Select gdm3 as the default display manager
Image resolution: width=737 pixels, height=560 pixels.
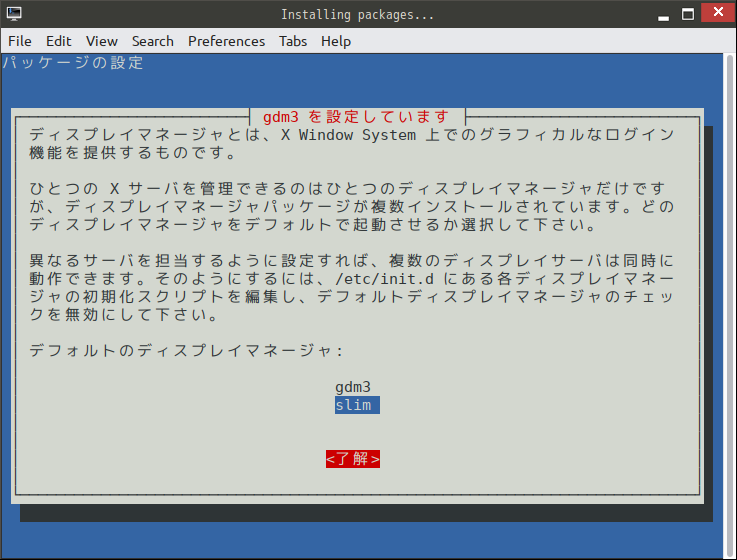point(353,387)
